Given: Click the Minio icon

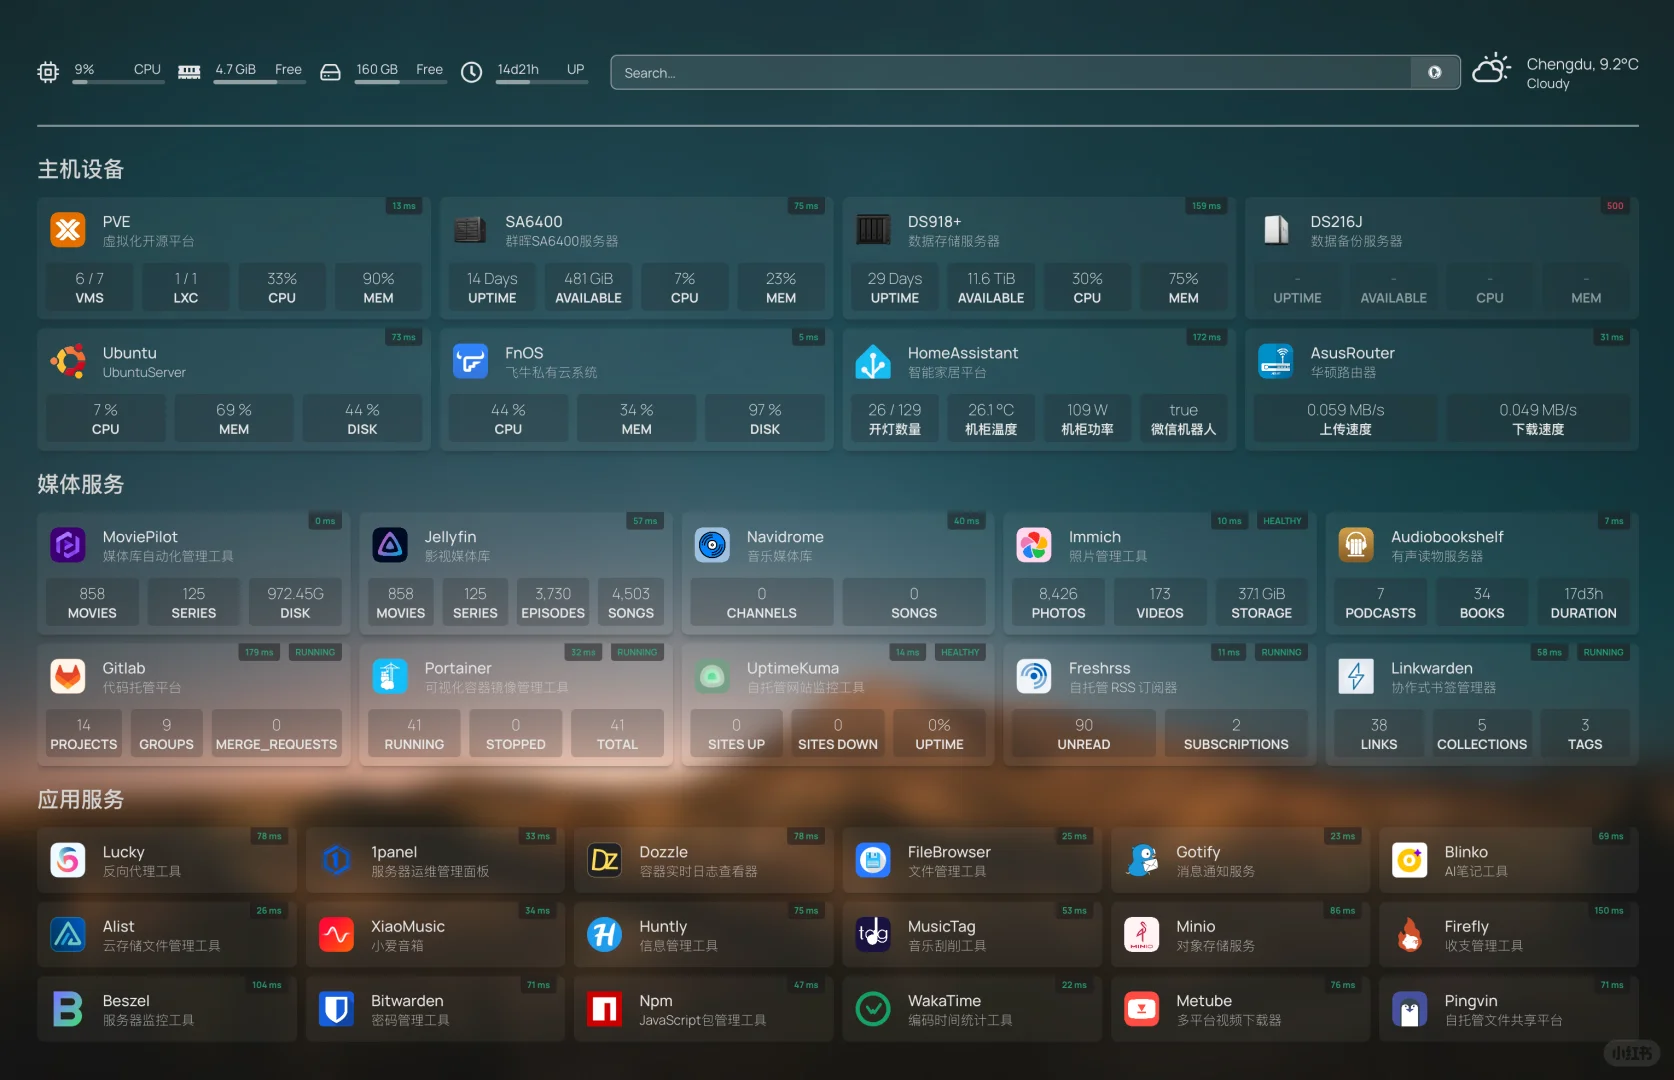Looking at the screenshot, I should [1142, 935].
